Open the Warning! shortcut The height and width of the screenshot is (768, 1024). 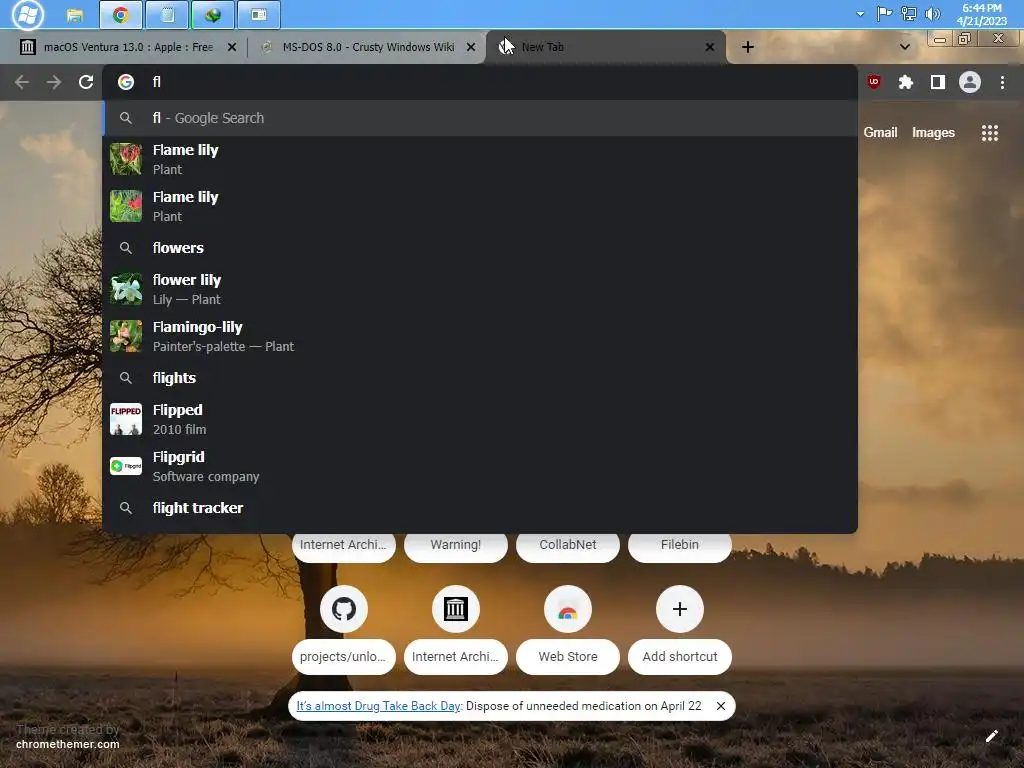[456, 545]
